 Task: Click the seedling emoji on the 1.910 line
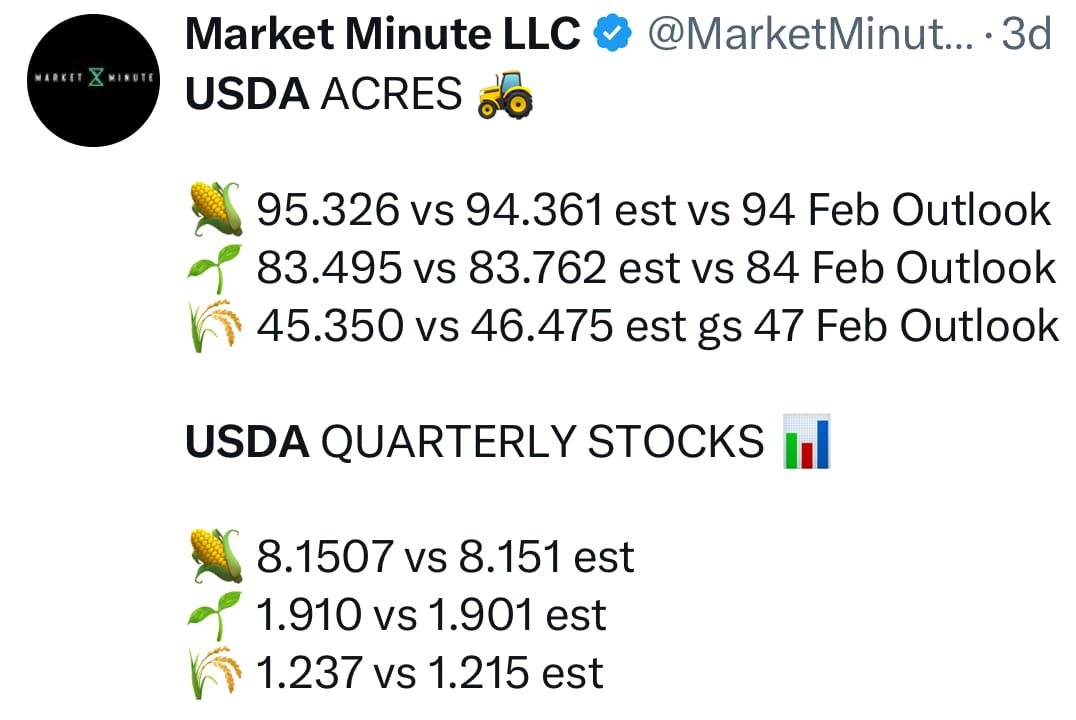tap(215, 615)
